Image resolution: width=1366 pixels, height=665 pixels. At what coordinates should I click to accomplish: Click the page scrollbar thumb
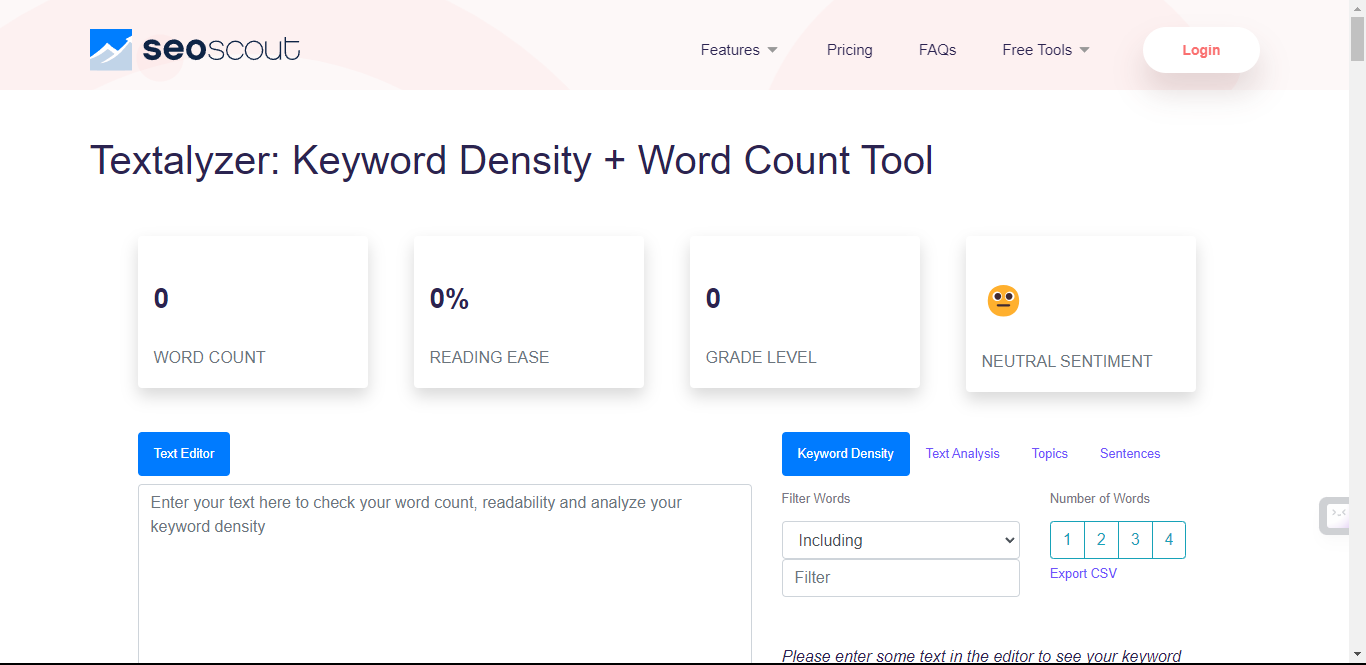pyautogui.click(x=1357, y=40)
